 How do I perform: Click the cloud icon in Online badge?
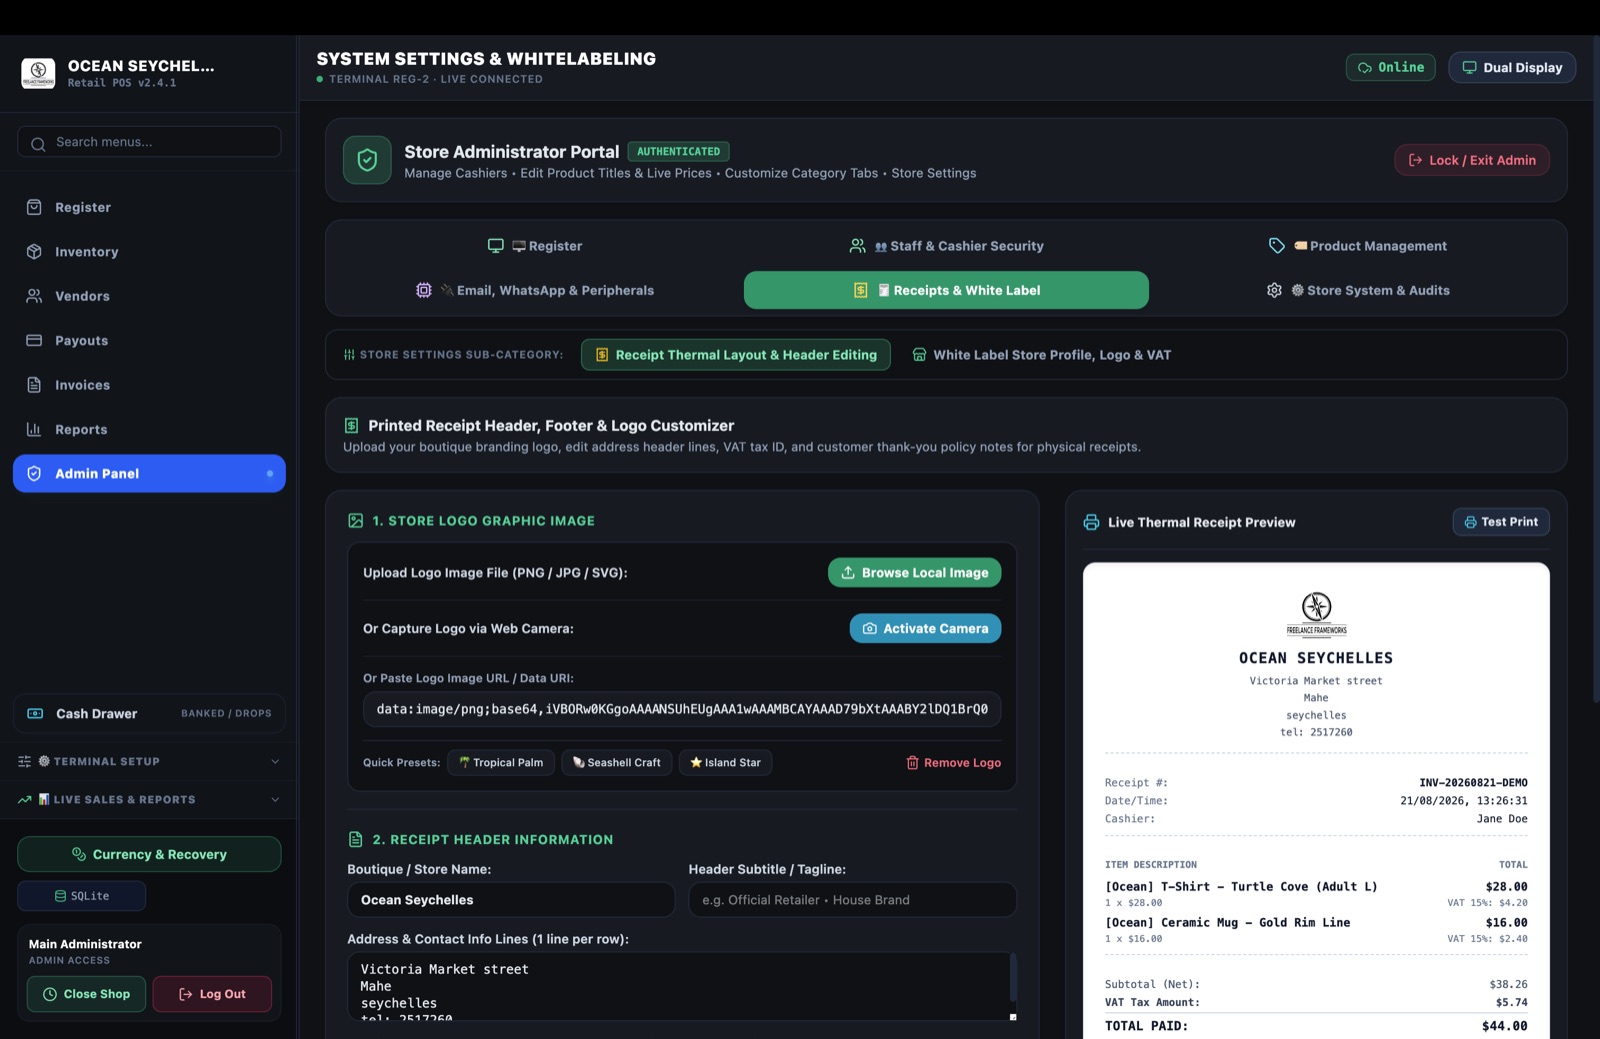[x=1364, y=67]
